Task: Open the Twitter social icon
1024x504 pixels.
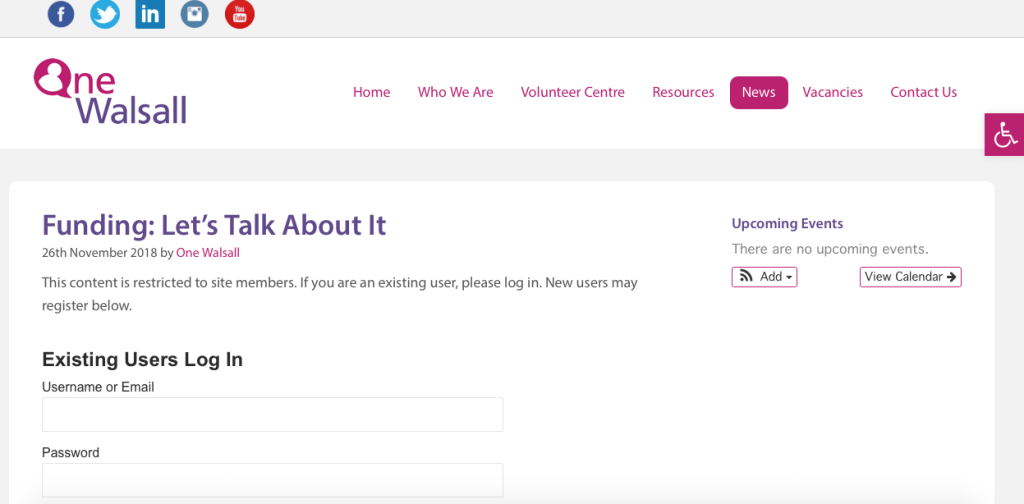Action: (x=105, y=14)
